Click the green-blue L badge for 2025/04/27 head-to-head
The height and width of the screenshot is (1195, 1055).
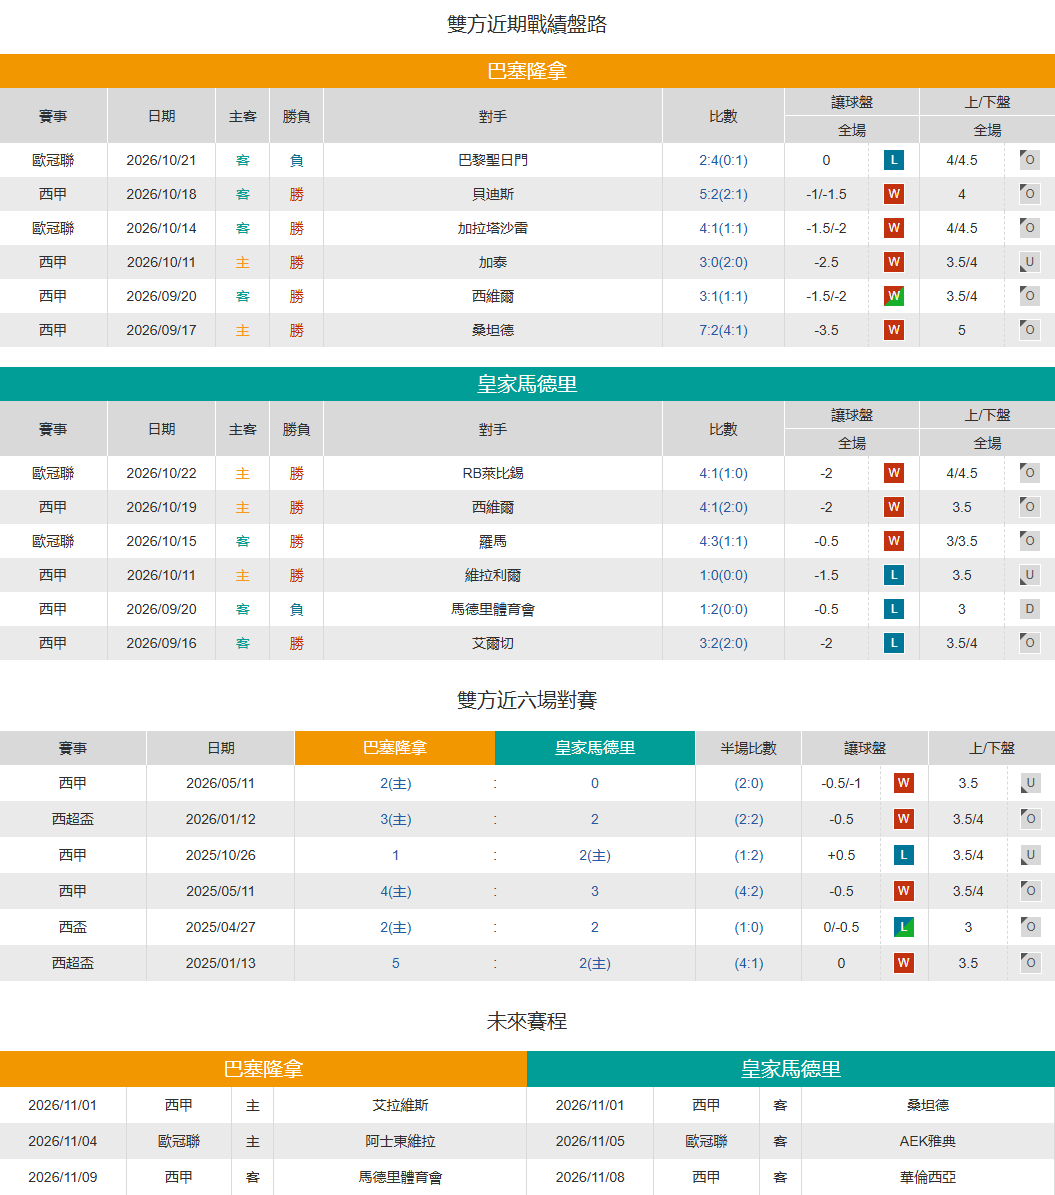903,927
